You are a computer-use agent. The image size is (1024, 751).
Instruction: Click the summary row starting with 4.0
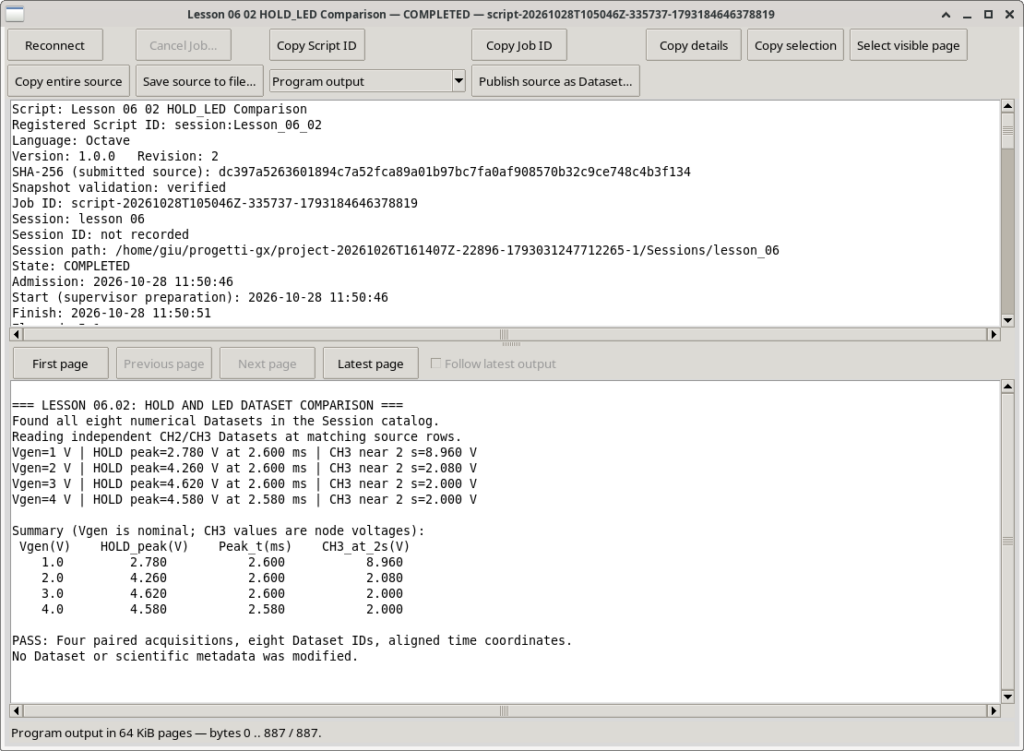(x=222, y=609)
